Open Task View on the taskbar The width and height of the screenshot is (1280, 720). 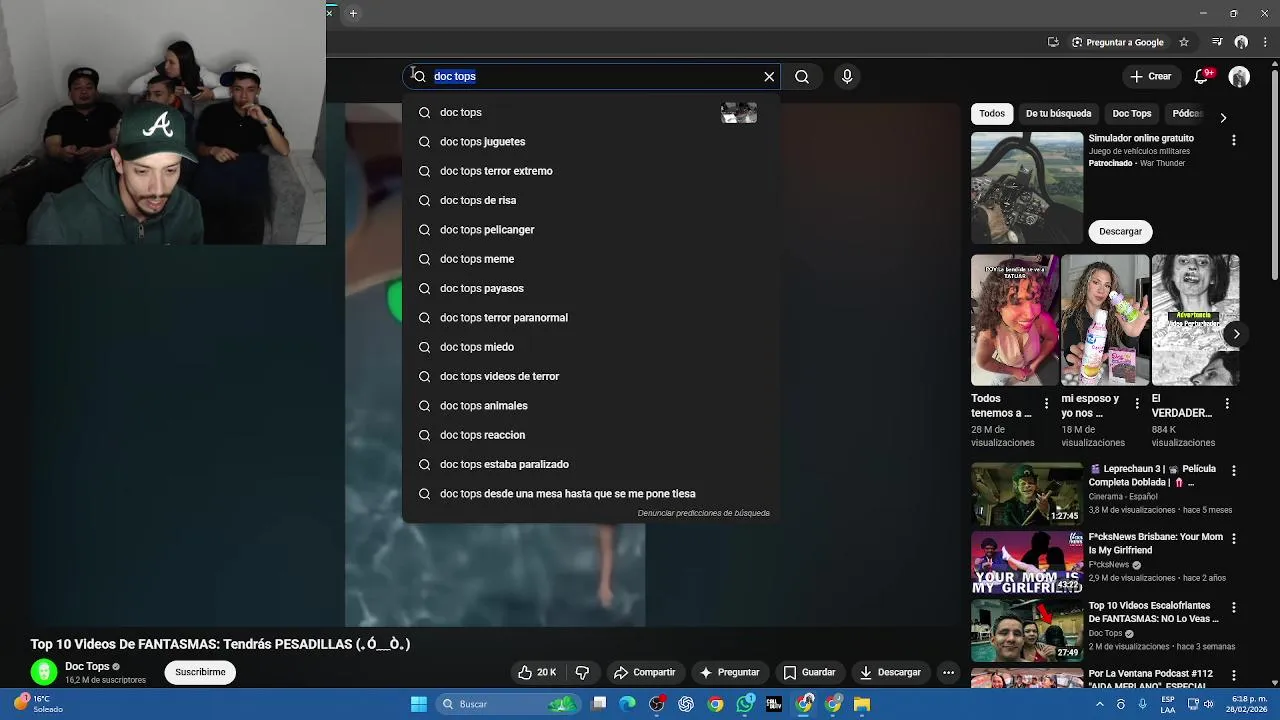point(598,704)
